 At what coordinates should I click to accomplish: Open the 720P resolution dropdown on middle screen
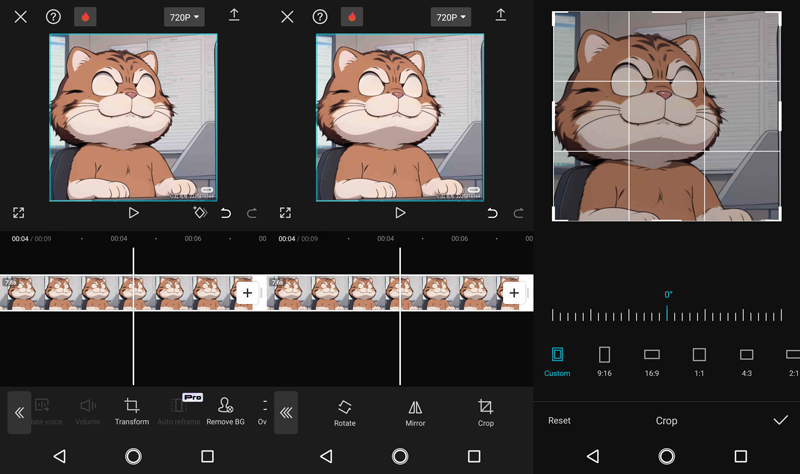pos(451,17)
